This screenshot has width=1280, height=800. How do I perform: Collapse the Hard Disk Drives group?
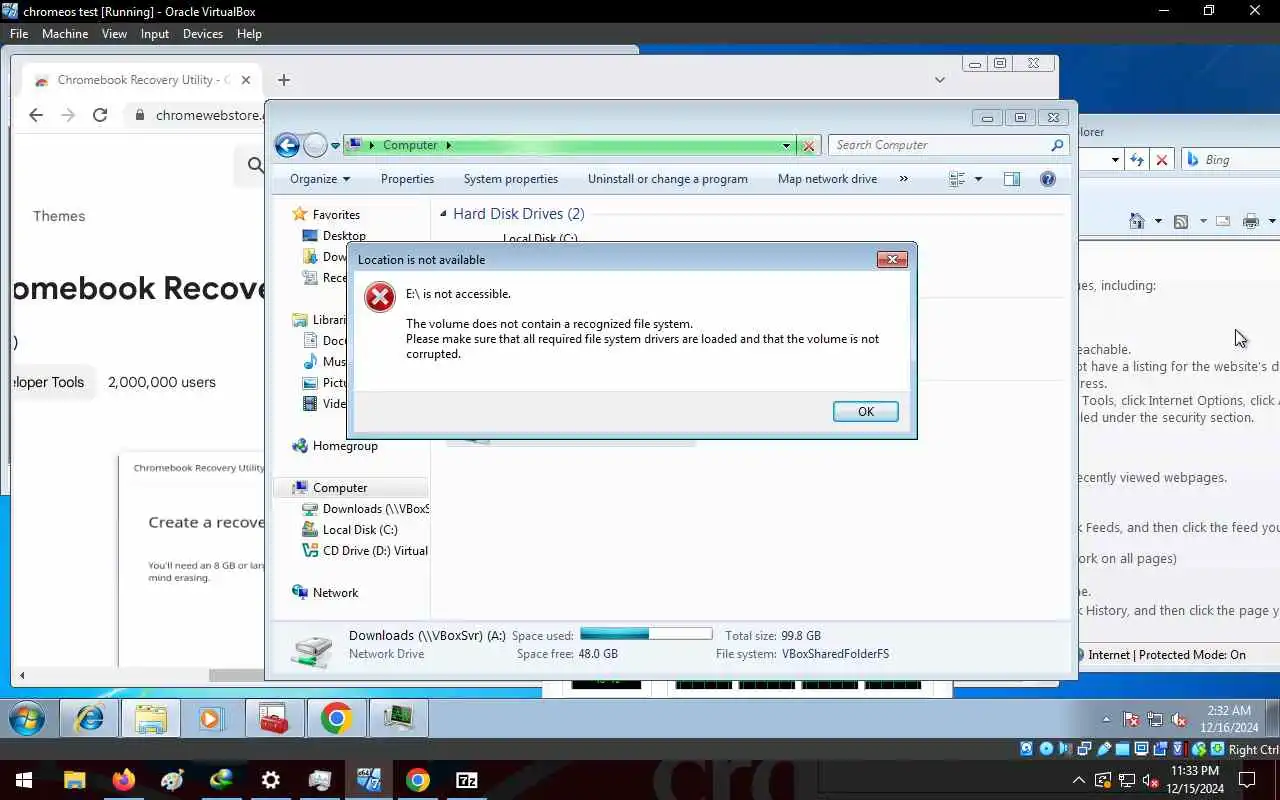pos(443,214)
